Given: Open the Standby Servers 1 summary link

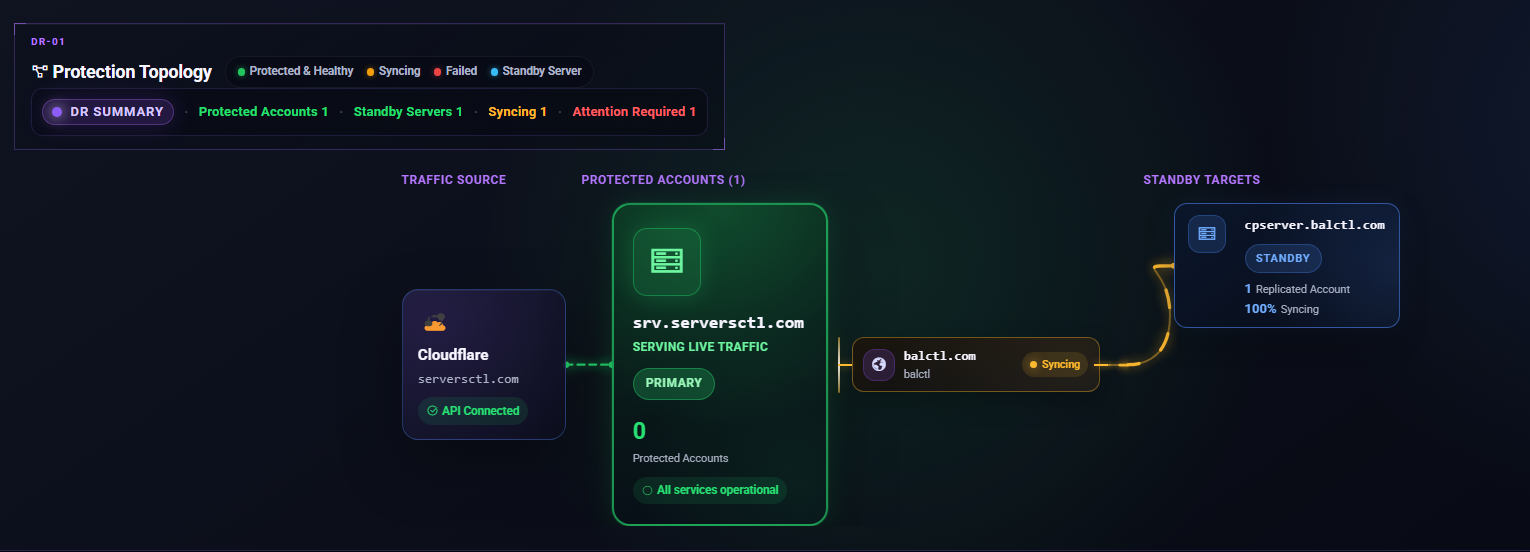Looking at the screenshot, I should point(408,112).
